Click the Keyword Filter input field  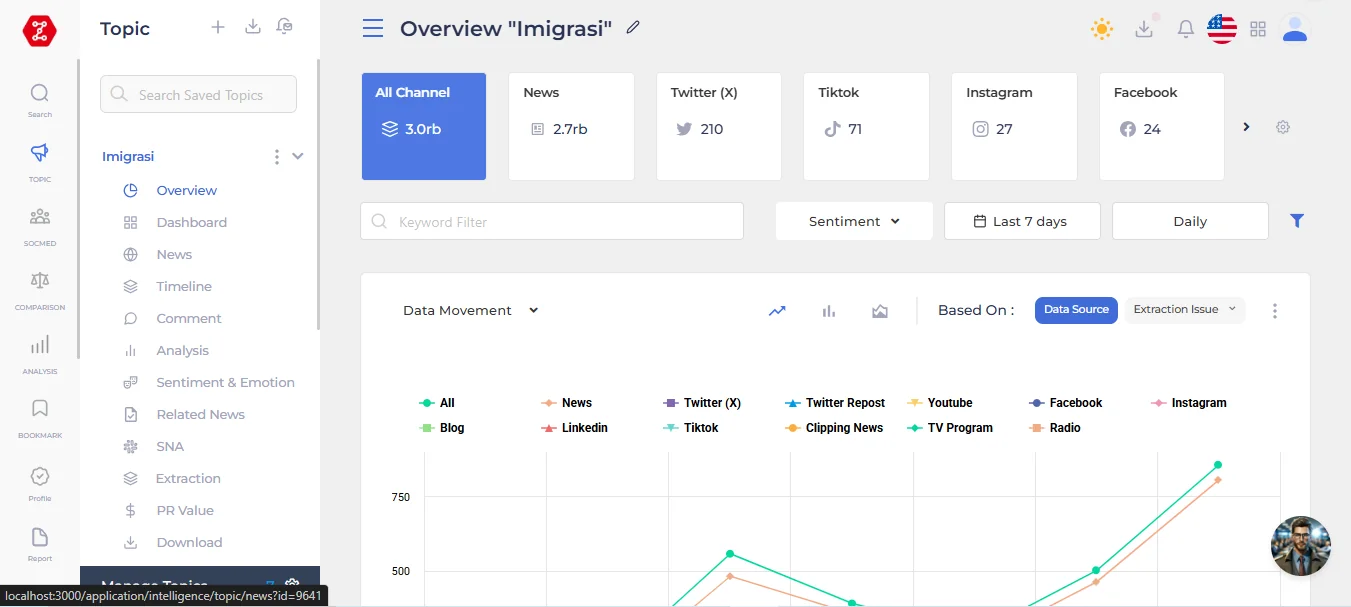[x=552, y=221]
